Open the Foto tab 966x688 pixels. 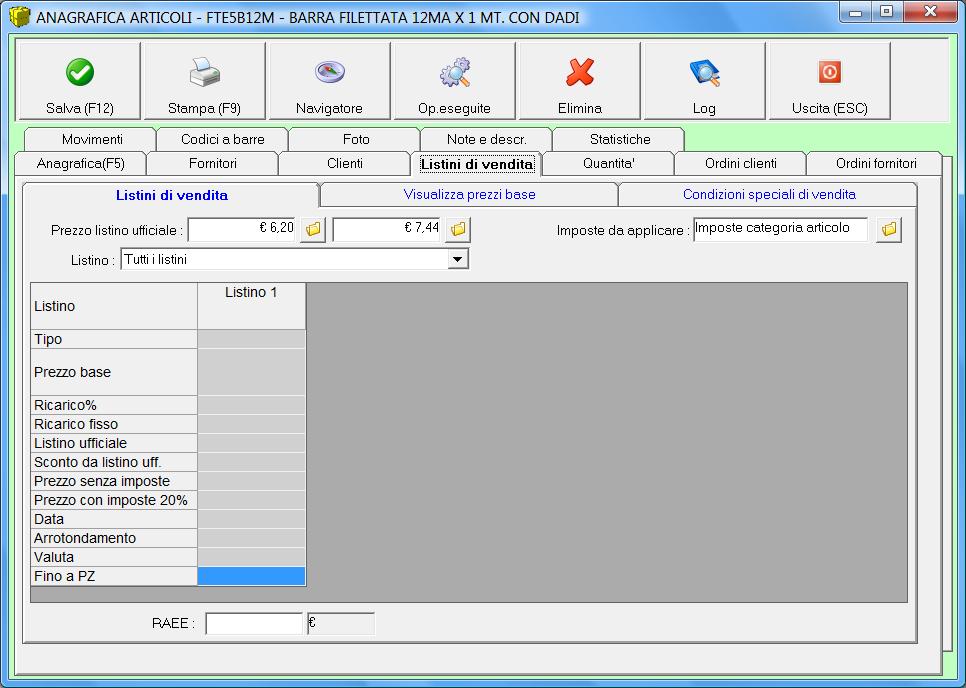click(355, 139)
